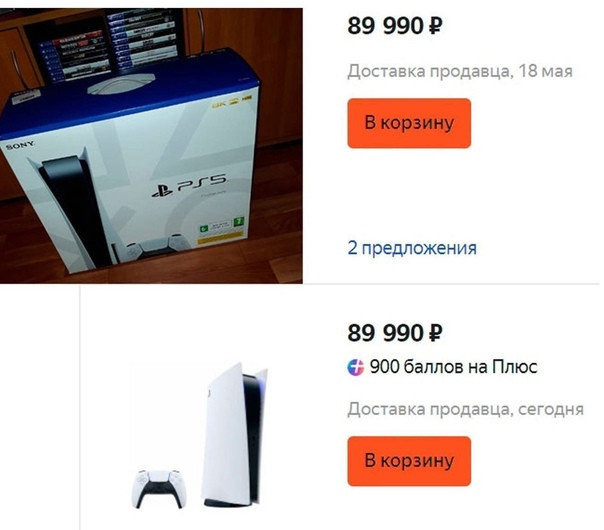
Task: Click the second listing's 89 990 ₽ price
Action: point(395,333)
